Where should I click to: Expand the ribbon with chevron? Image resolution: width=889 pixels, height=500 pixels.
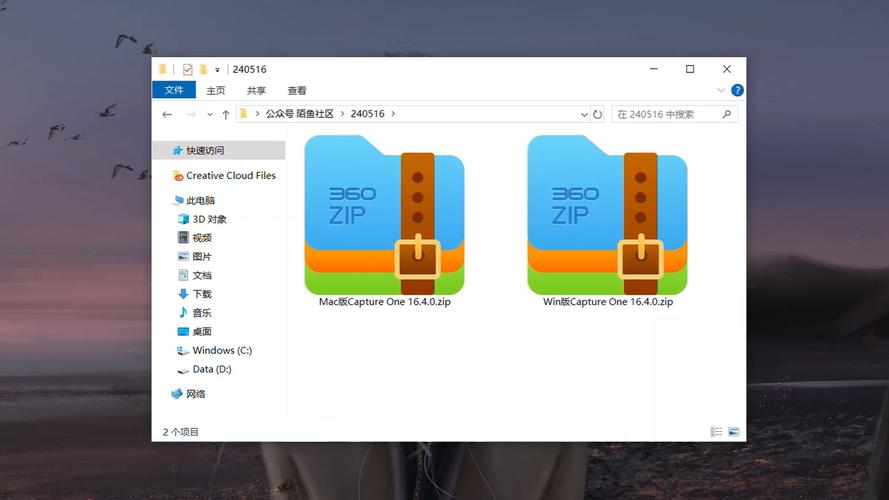tap(721, 90)
